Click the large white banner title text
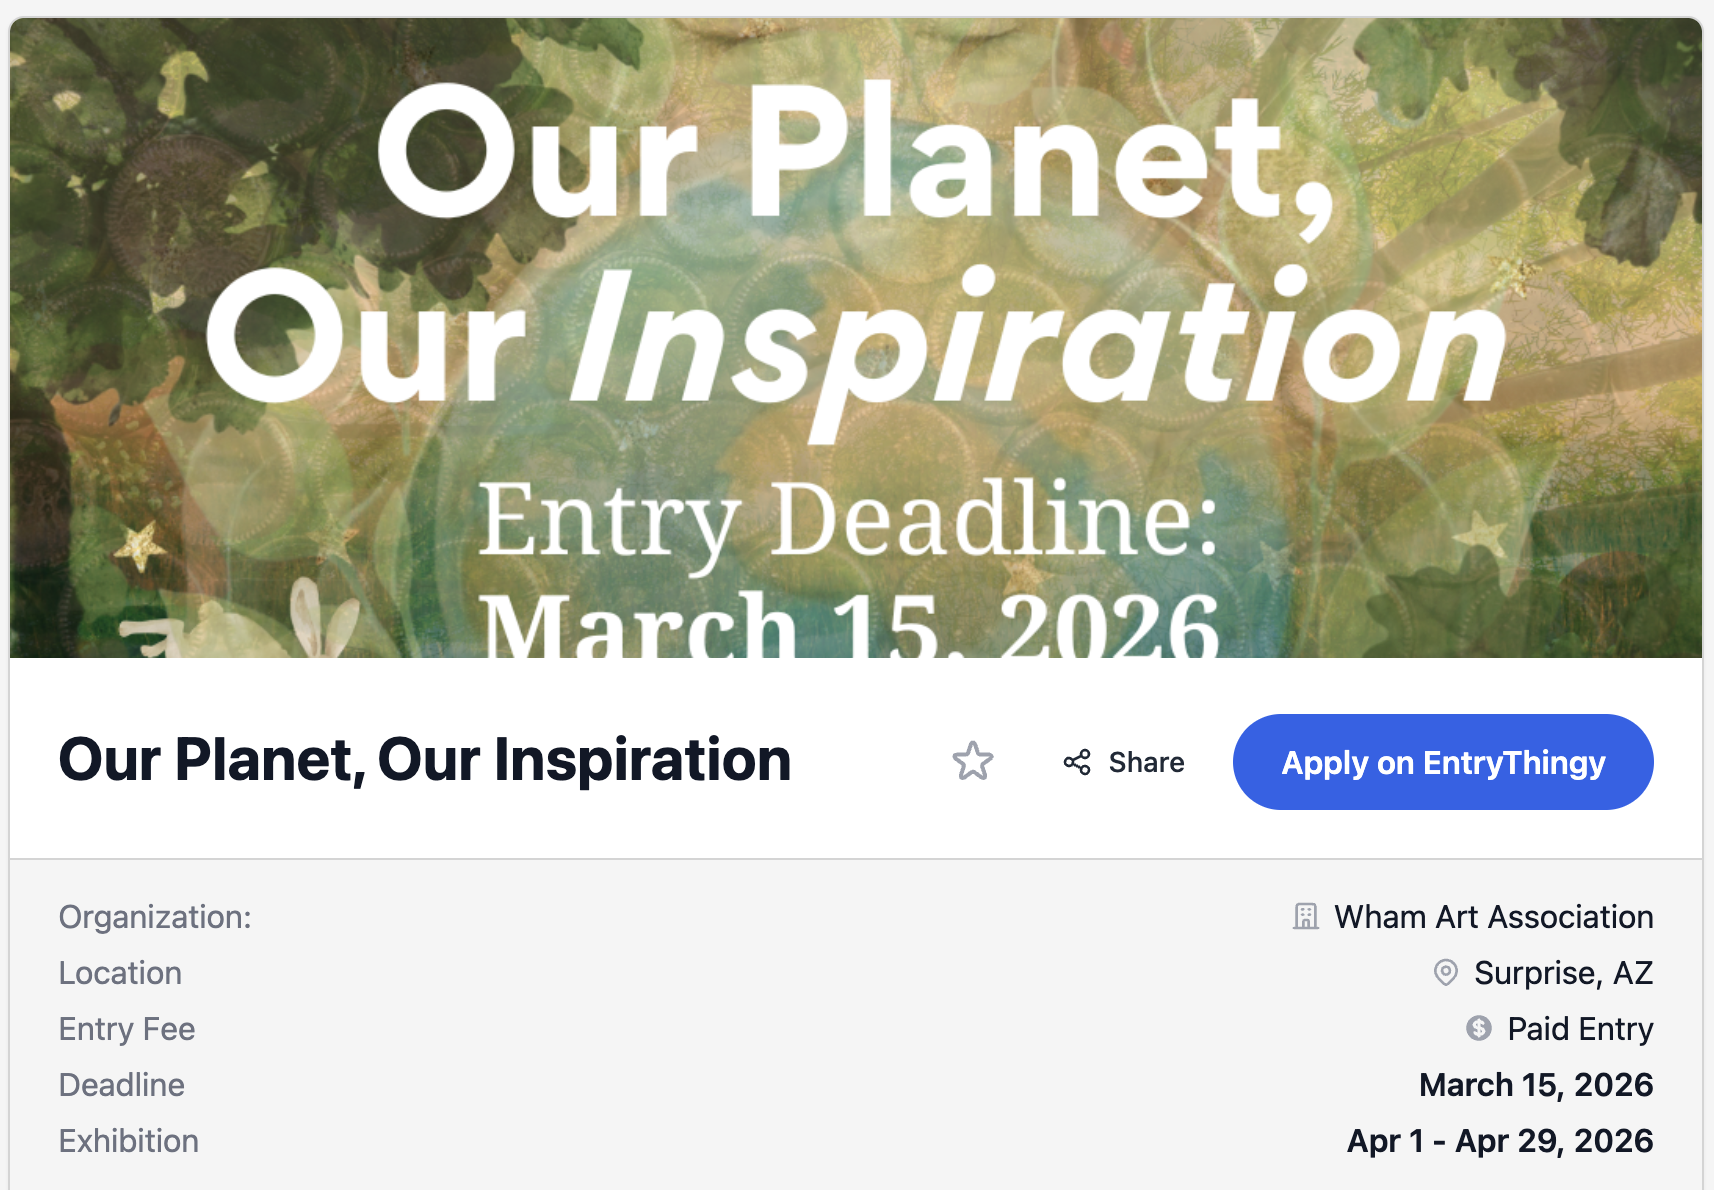The width and height of the screenshot is (1714, 1190). point(856,245)
